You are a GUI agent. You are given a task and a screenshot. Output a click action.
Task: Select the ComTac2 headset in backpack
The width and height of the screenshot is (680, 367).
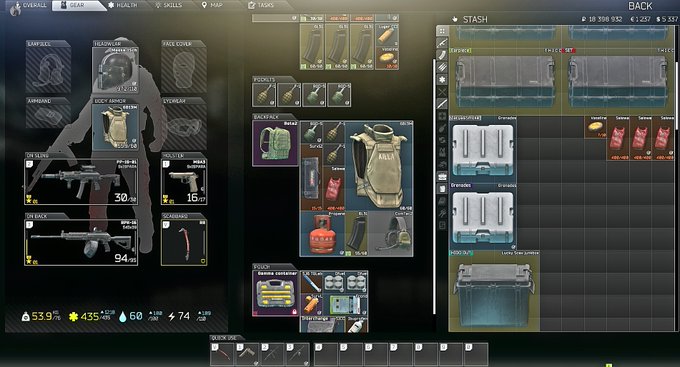pyautogui.click(x=390, y=234)
